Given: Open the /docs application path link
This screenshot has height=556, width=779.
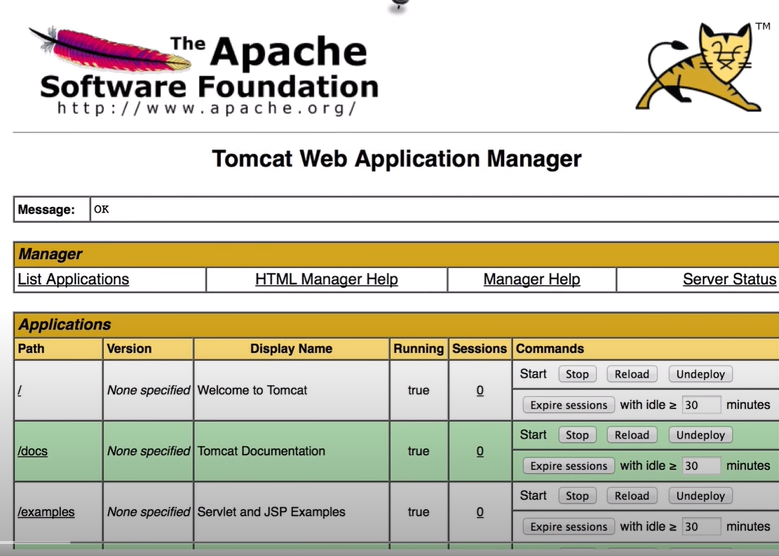Looking at the screenshot, I should click(33, 451).
